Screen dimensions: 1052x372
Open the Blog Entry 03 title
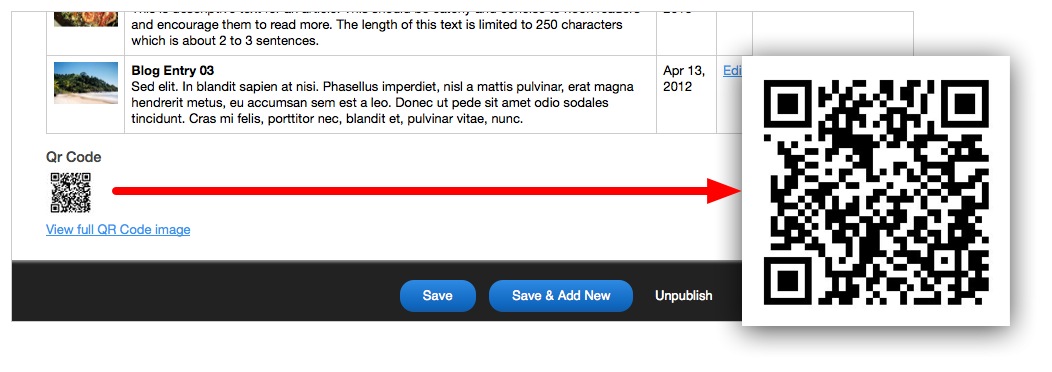coord(172,71)
